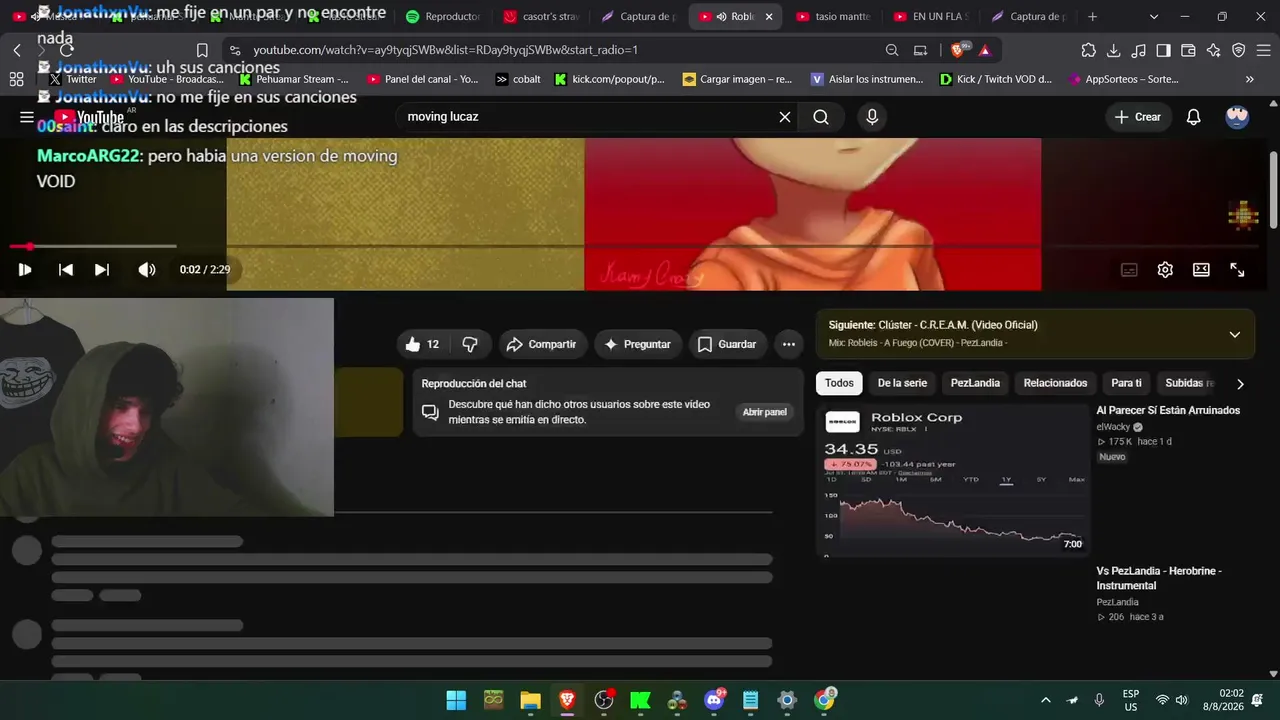This screenshot has width=1280, height=720.
Task: Select the Para ti filter chip
Action: point(1126,383)
